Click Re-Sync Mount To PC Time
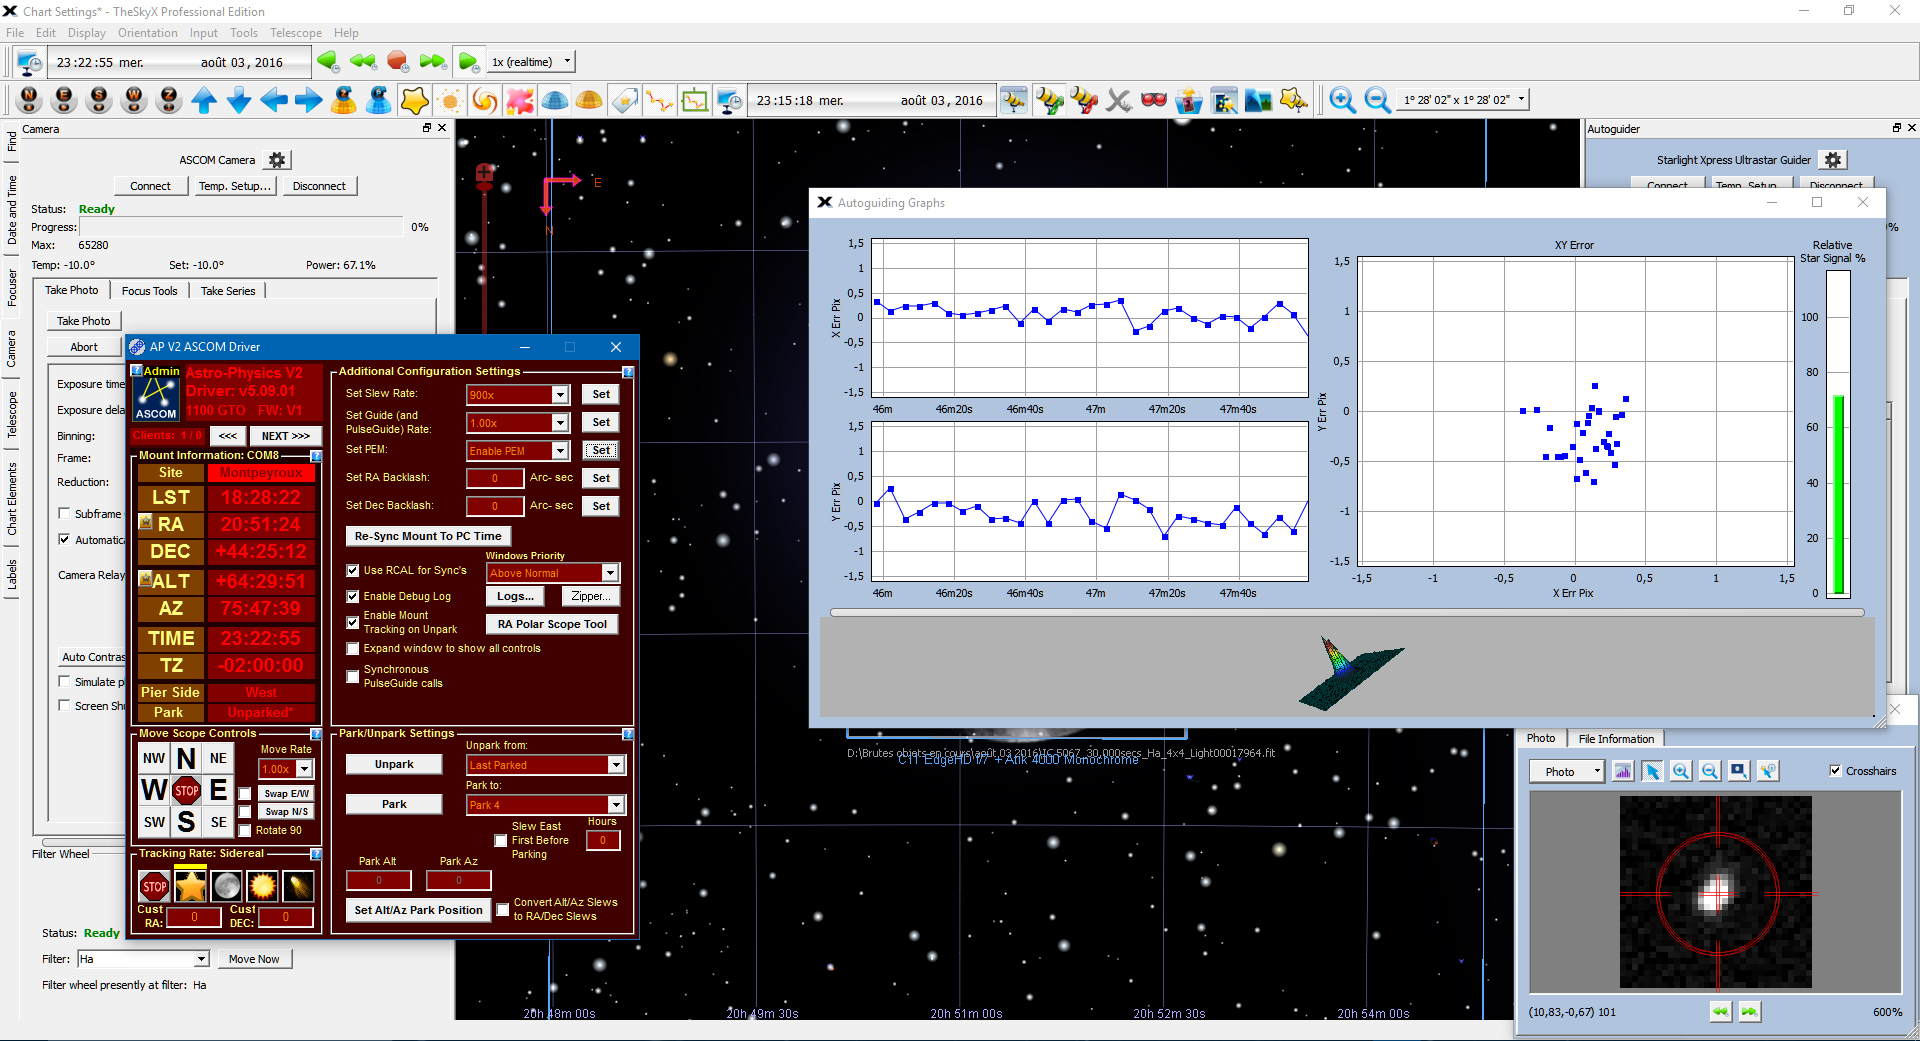This screenshot has height=1041, width=1920. 427,536
